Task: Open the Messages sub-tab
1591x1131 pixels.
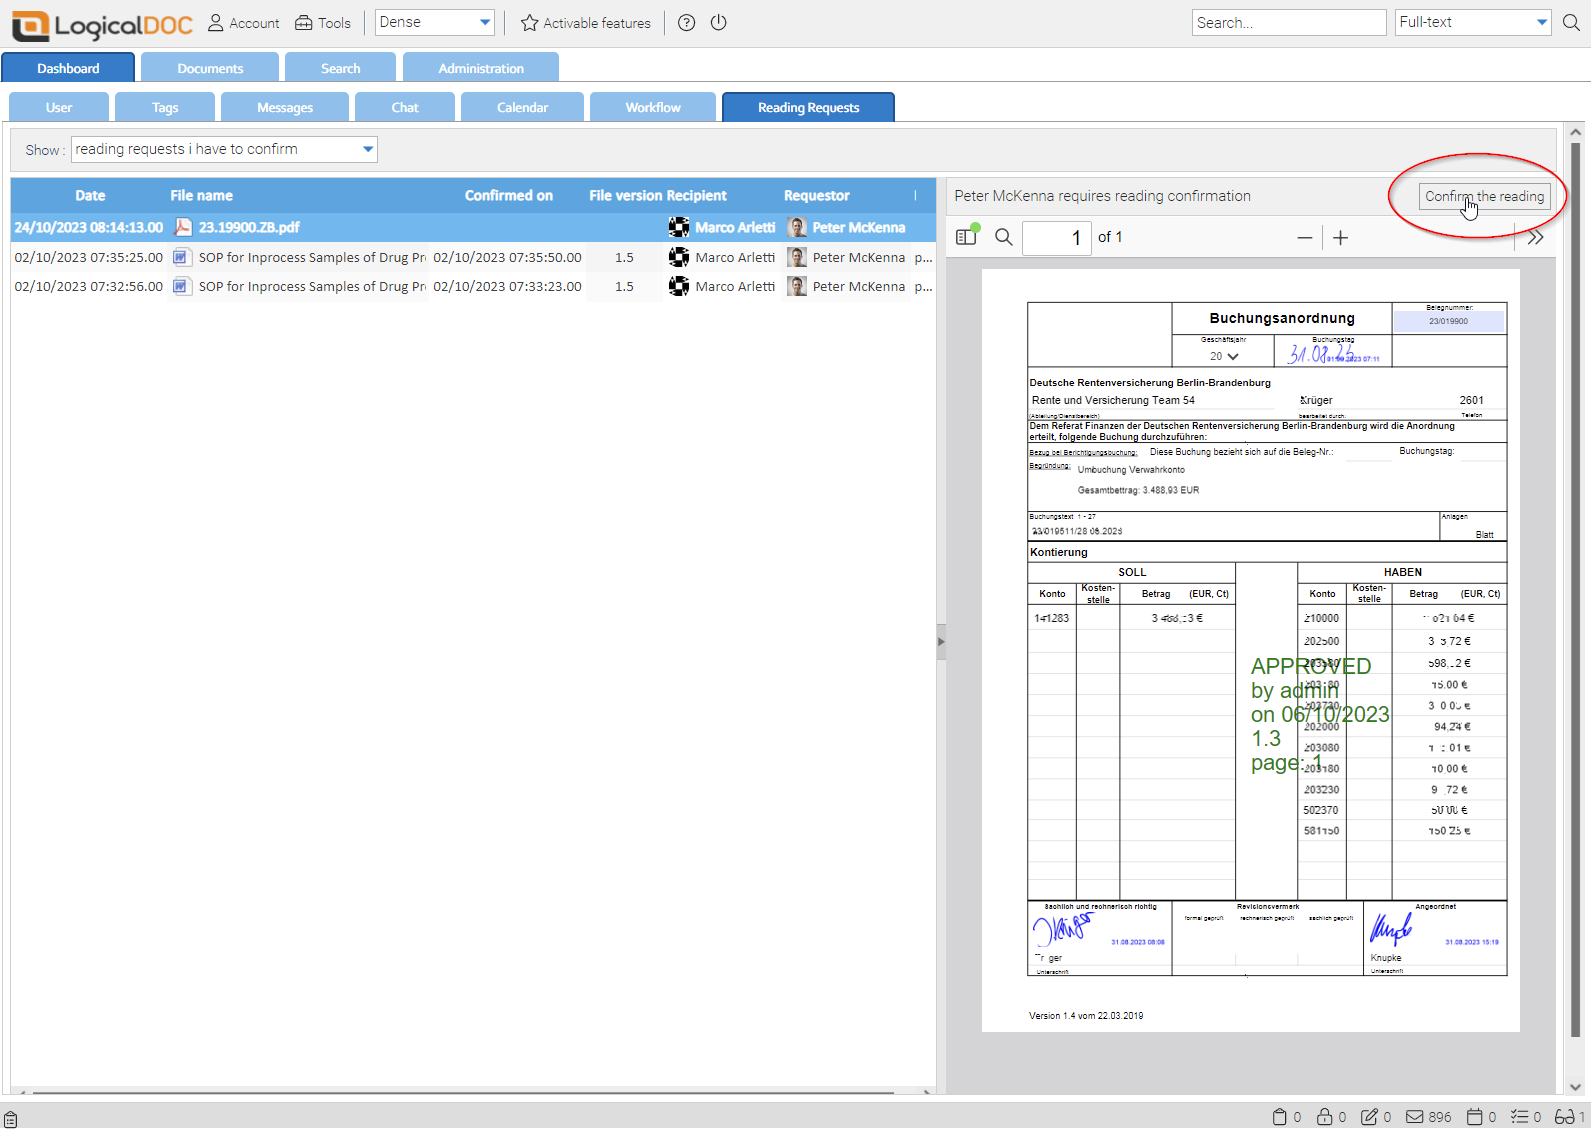Action: 285,107
